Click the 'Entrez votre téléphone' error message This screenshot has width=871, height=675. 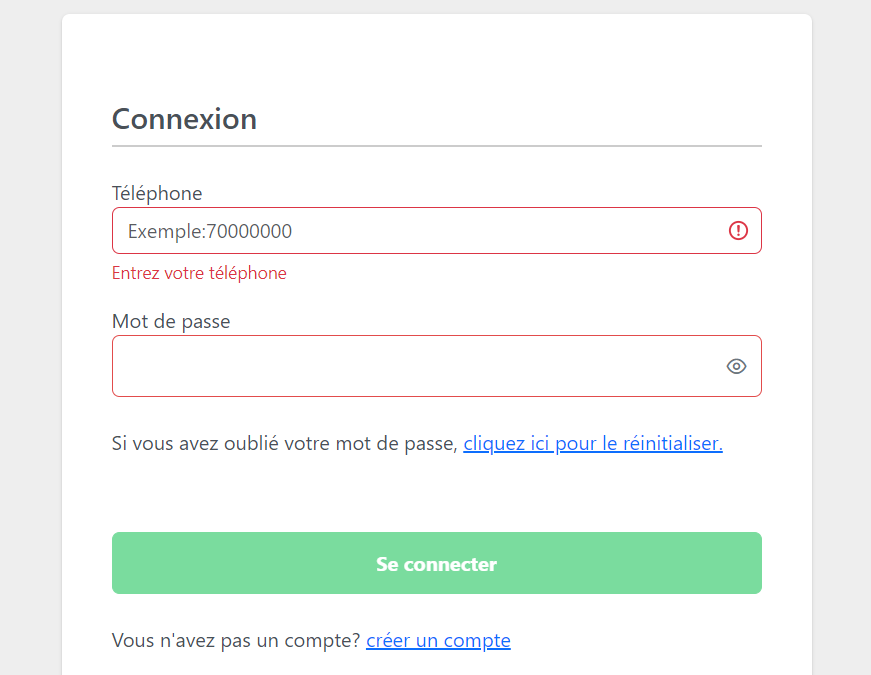(x=199, y=273)
